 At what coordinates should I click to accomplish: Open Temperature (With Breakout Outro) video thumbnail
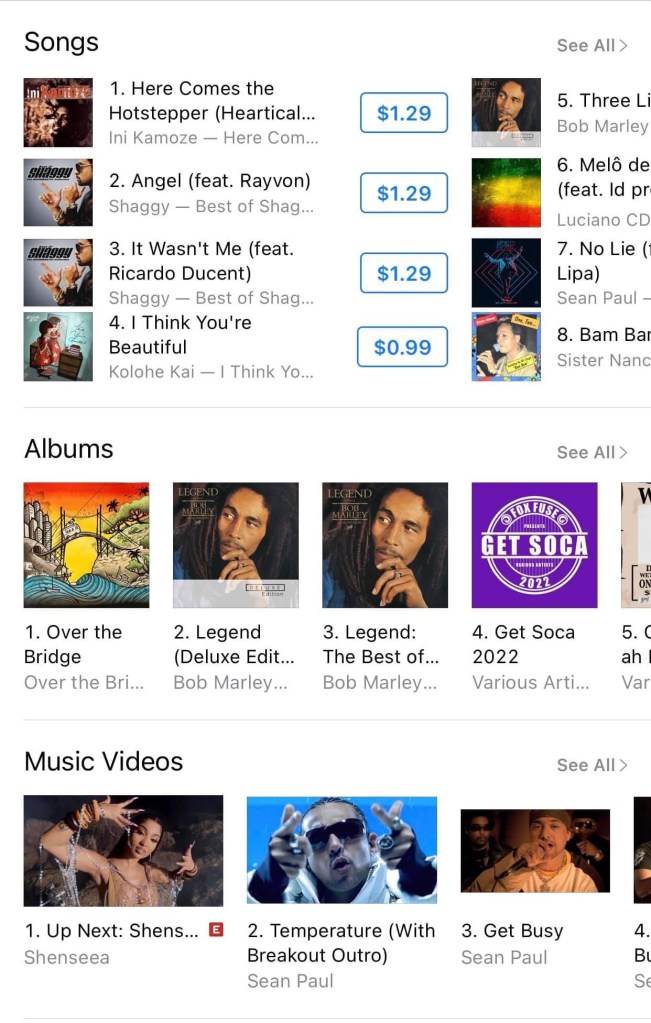click(x=342, y=849)
